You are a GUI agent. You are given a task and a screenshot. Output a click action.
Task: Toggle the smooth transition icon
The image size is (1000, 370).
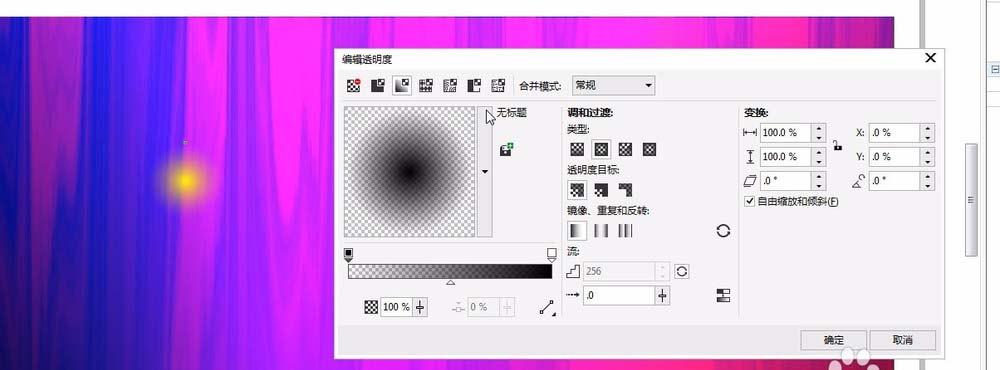coord(723,295)
